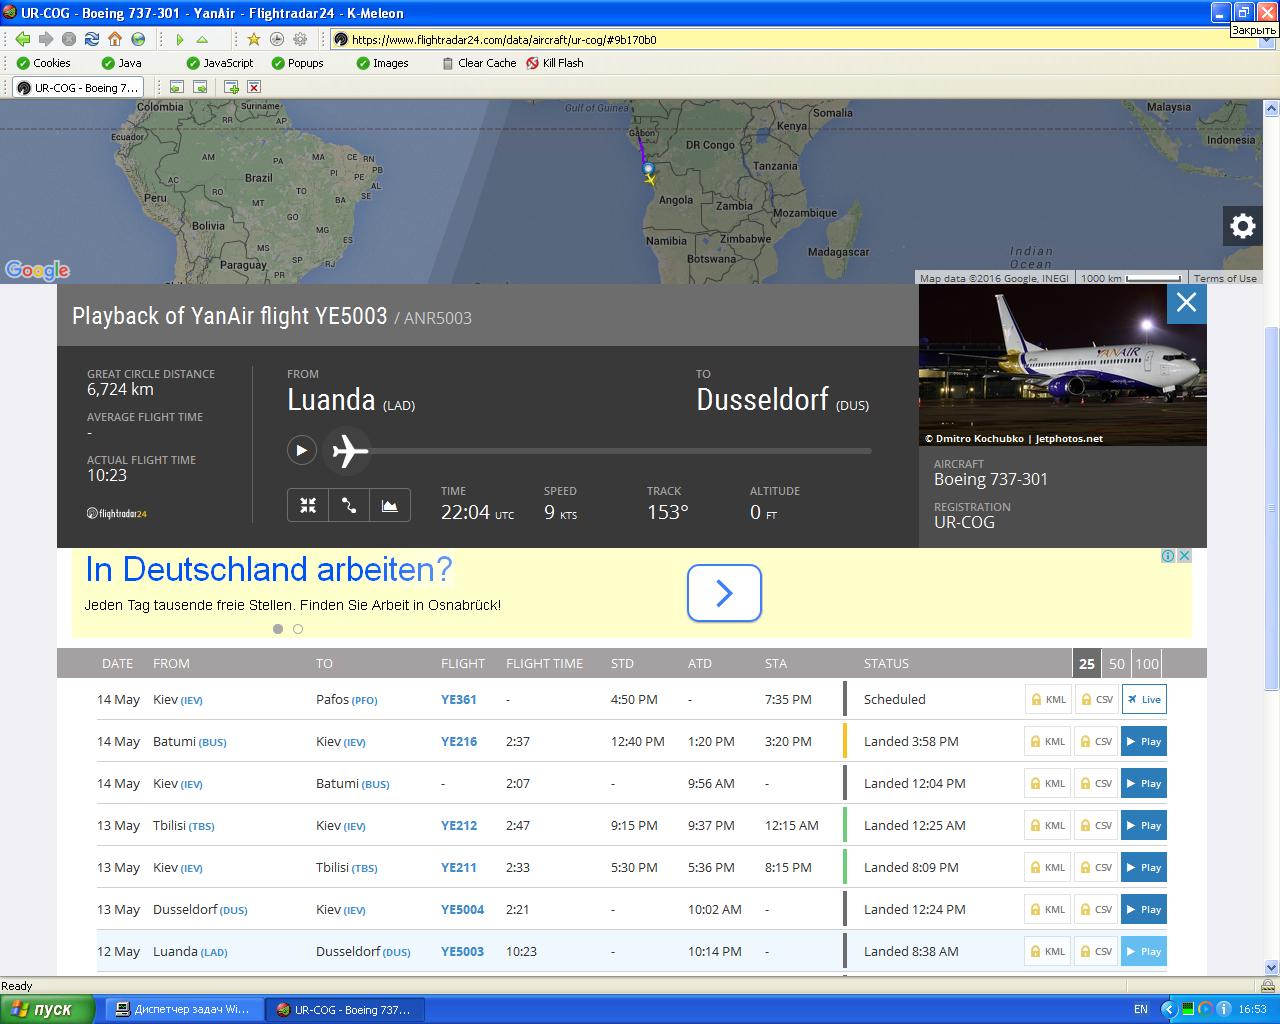Click the center-map arrows icon
1280x1024 pixels.
[x=308, y=506]
